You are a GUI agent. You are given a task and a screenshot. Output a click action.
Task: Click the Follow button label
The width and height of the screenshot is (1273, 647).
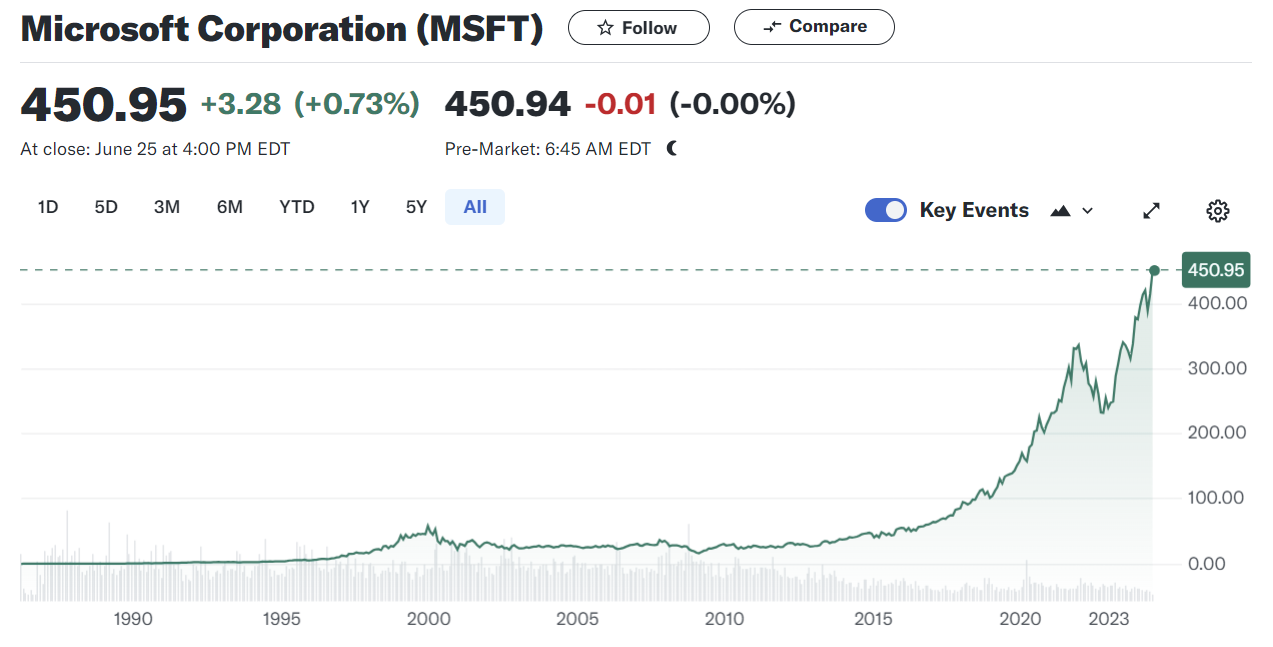649,28
